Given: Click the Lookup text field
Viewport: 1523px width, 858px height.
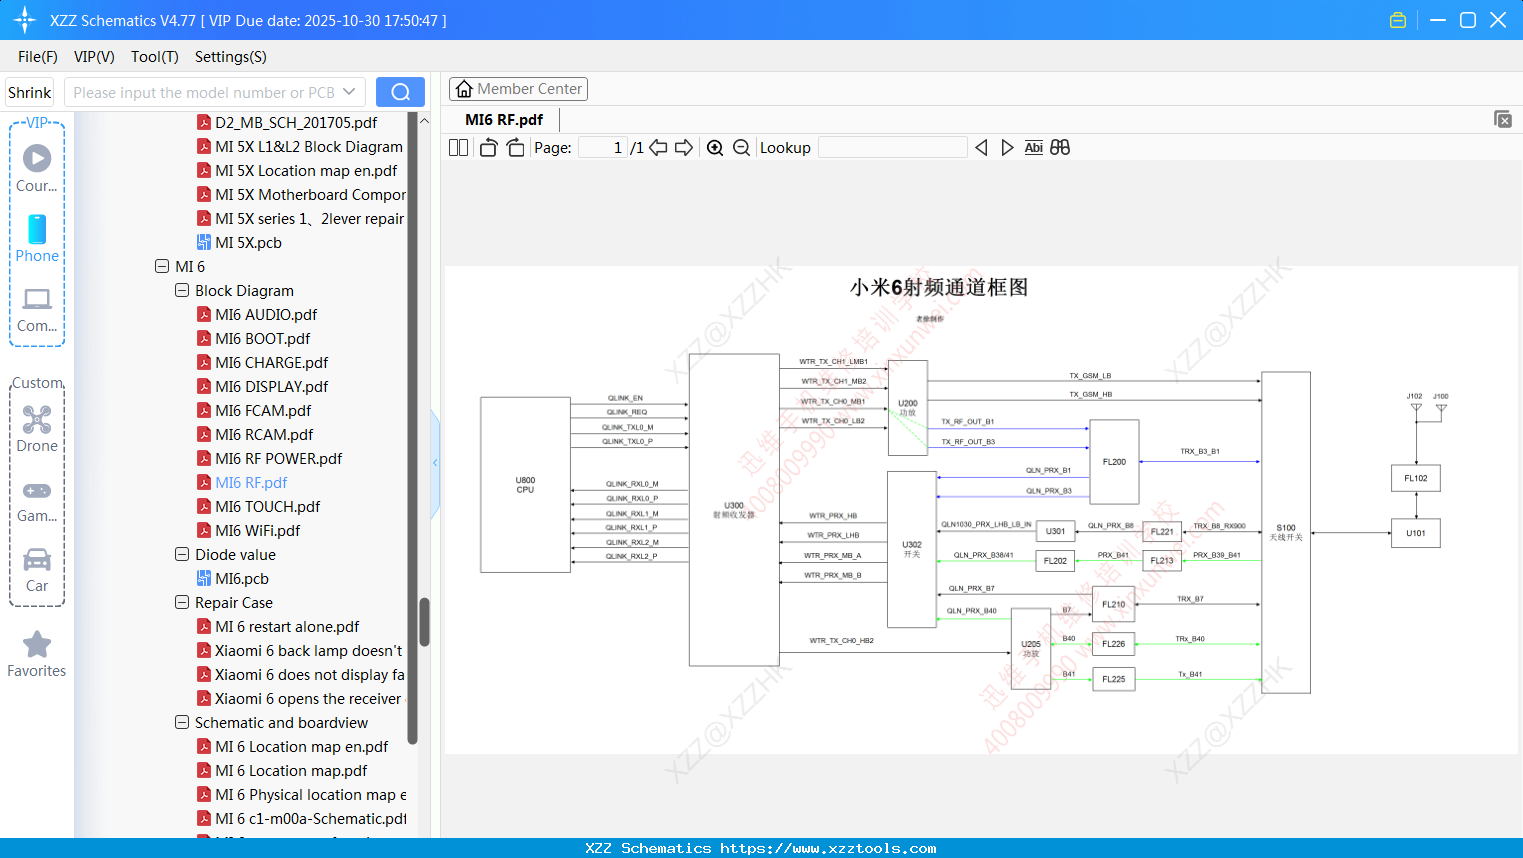Looking at the screenshot, I should pos(893,147).
